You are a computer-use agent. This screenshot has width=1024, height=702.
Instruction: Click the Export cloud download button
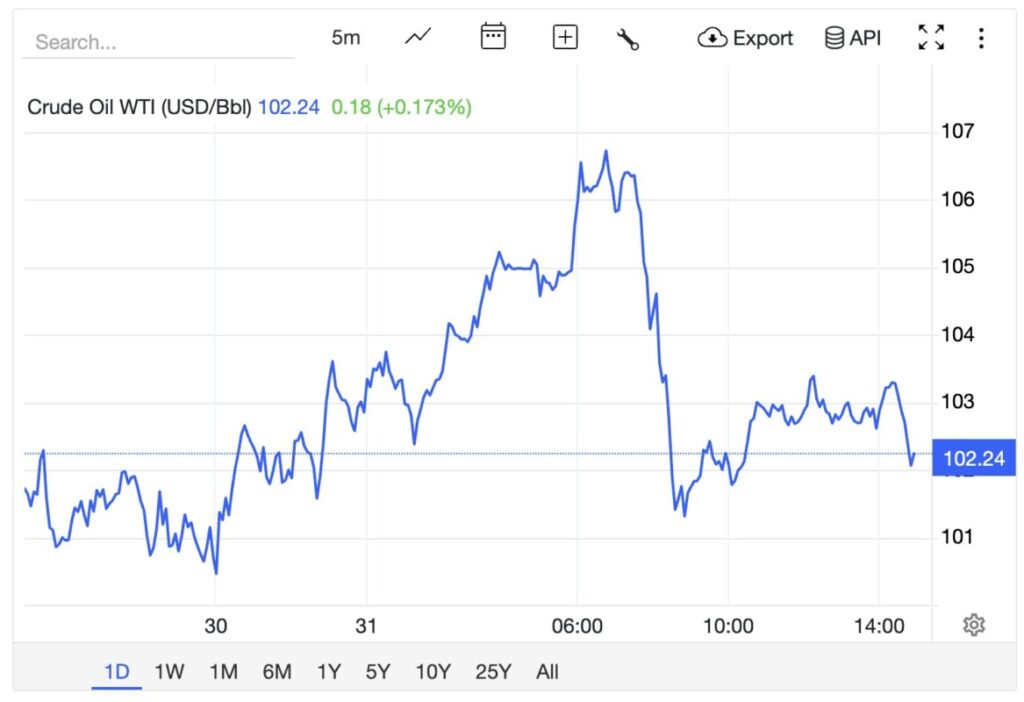tap(745, 38)
